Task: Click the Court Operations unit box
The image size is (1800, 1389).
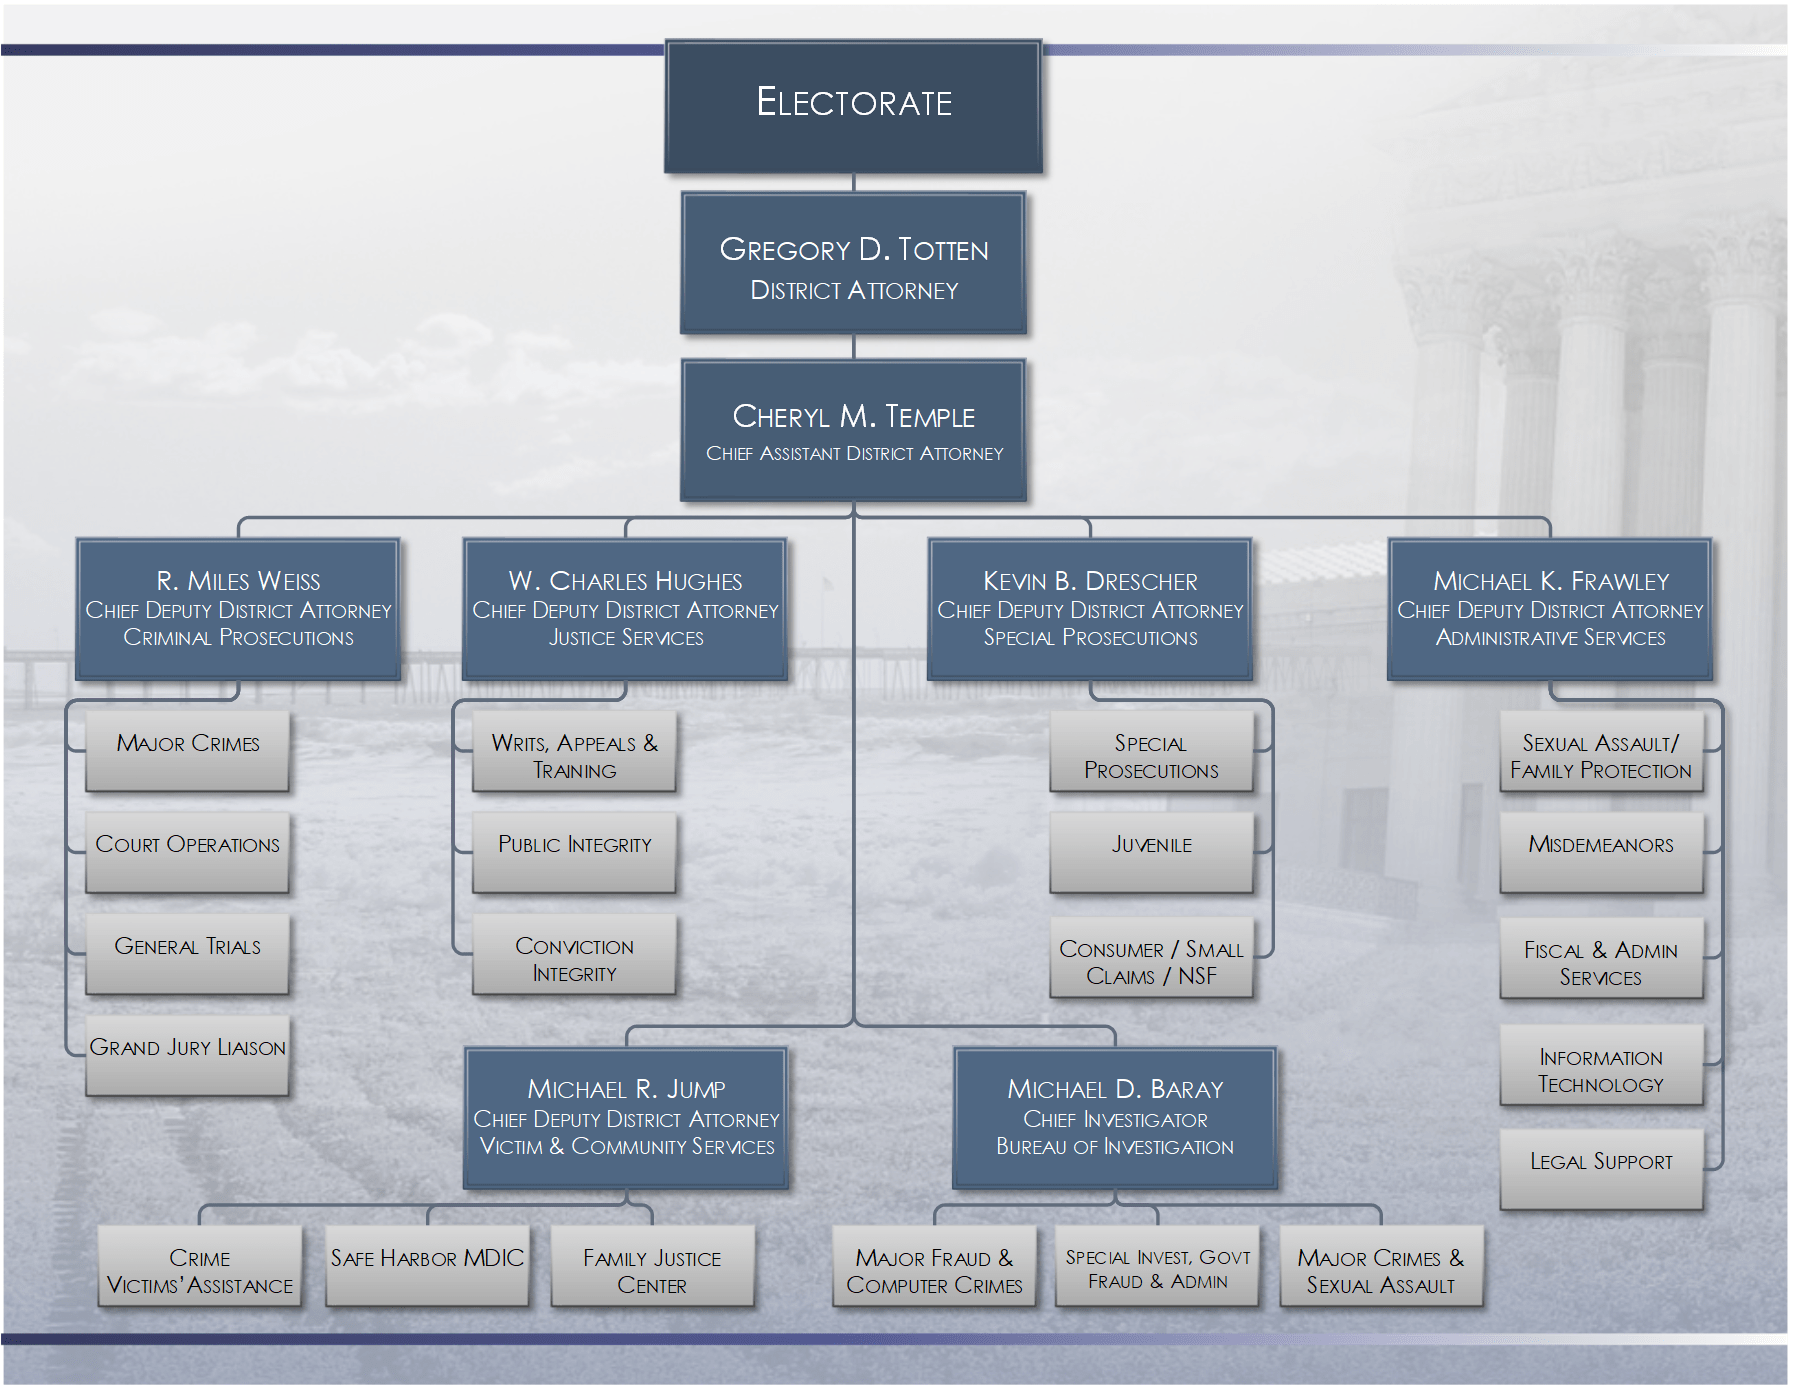Action: (188, 853)
